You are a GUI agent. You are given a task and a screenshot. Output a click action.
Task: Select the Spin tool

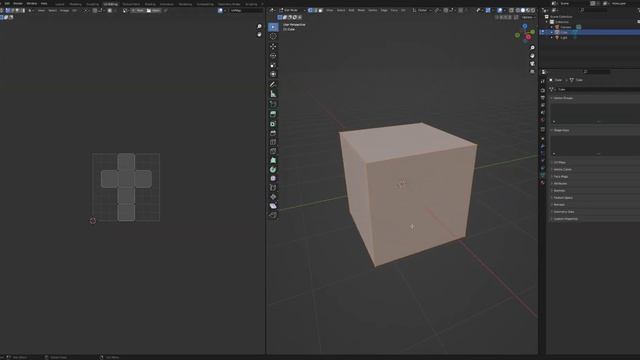(x=273, y=169)
